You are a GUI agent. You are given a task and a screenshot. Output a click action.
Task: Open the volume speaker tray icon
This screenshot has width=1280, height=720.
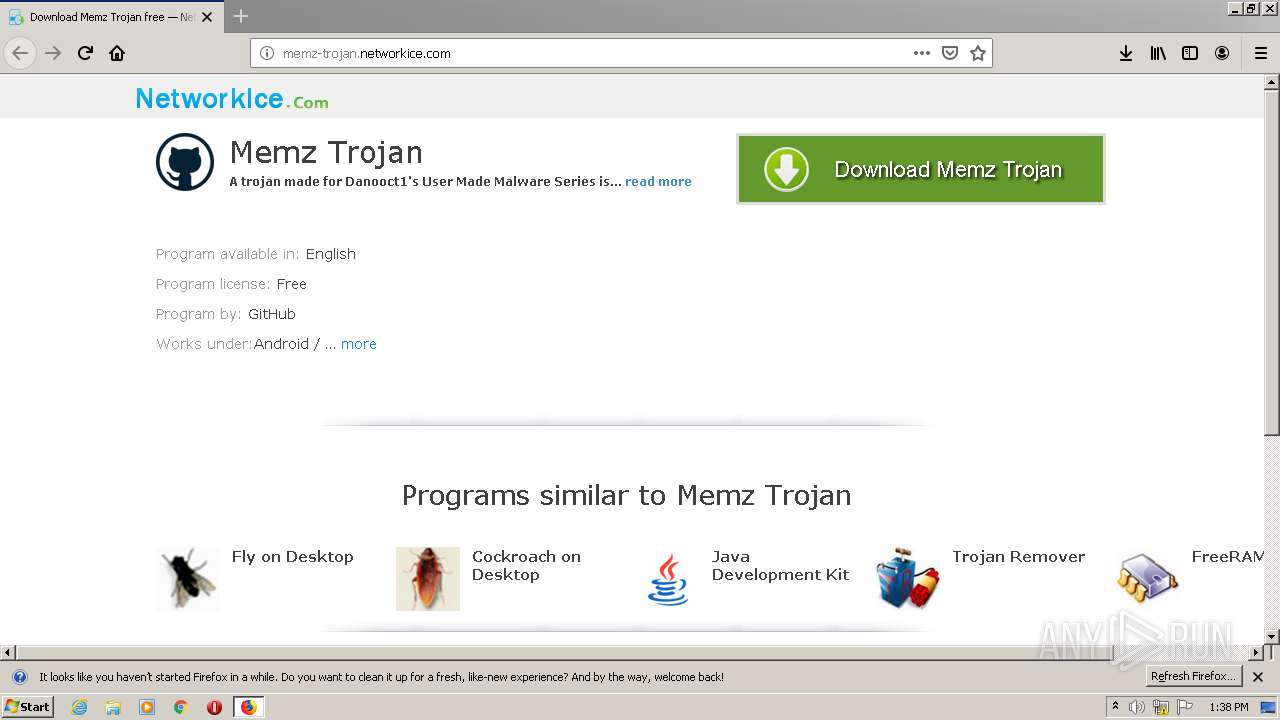(1137, 707)
